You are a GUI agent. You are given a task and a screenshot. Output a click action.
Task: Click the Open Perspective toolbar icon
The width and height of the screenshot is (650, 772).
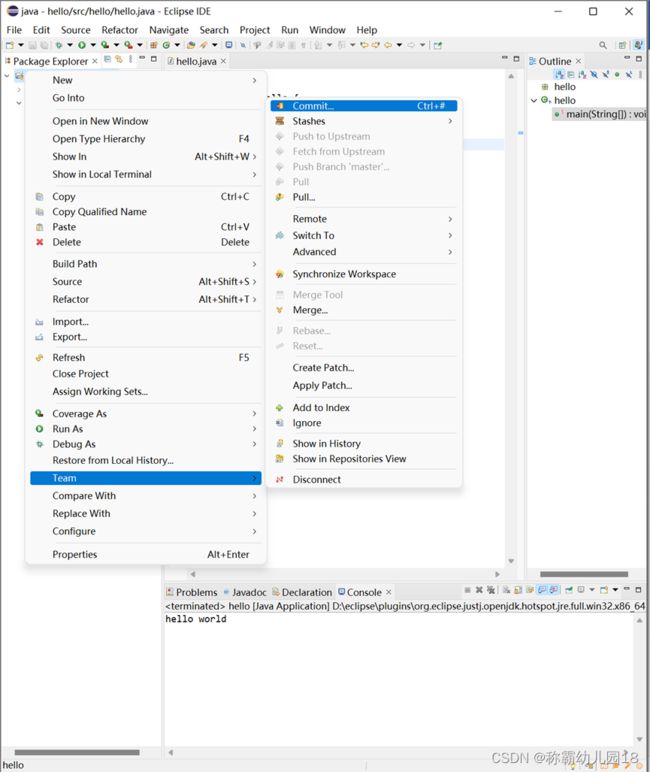pyautogui.click(x=622, y=45)
